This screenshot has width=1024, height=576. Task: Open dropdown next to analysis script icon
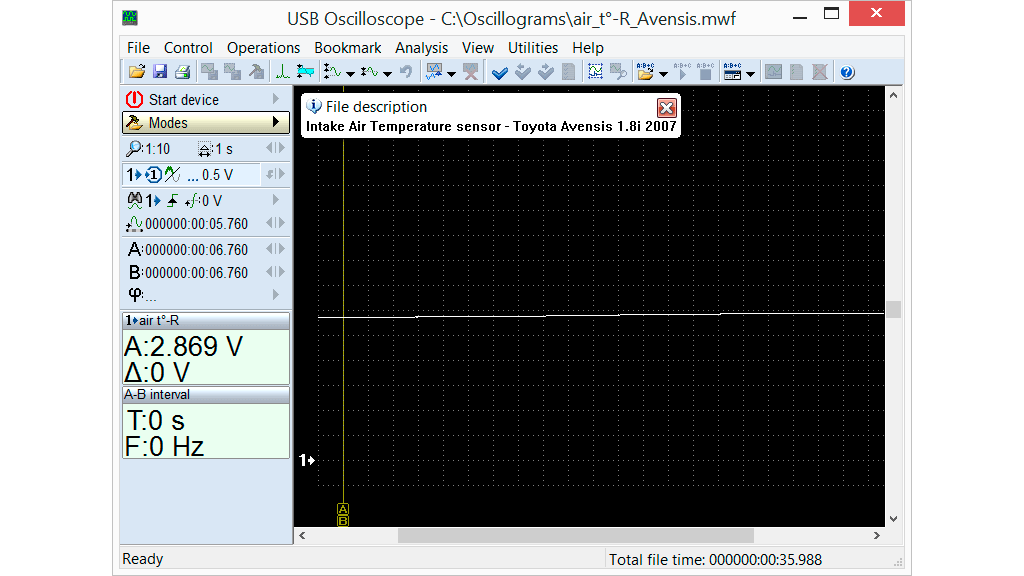click(x=451, y=73)
